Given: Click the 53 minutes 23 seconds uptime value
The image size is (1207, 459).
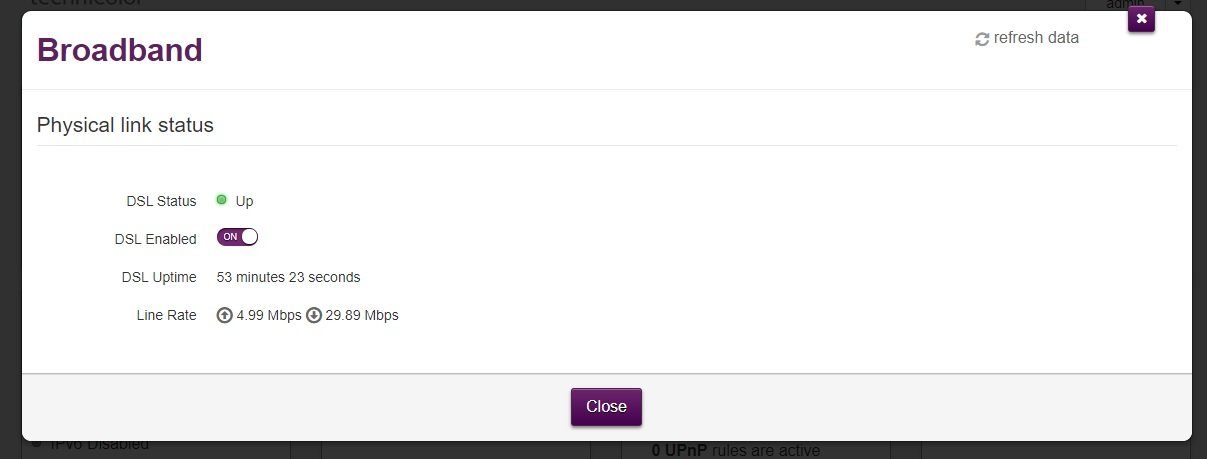Looking at the screenshot, I should [x=288, y=277].
